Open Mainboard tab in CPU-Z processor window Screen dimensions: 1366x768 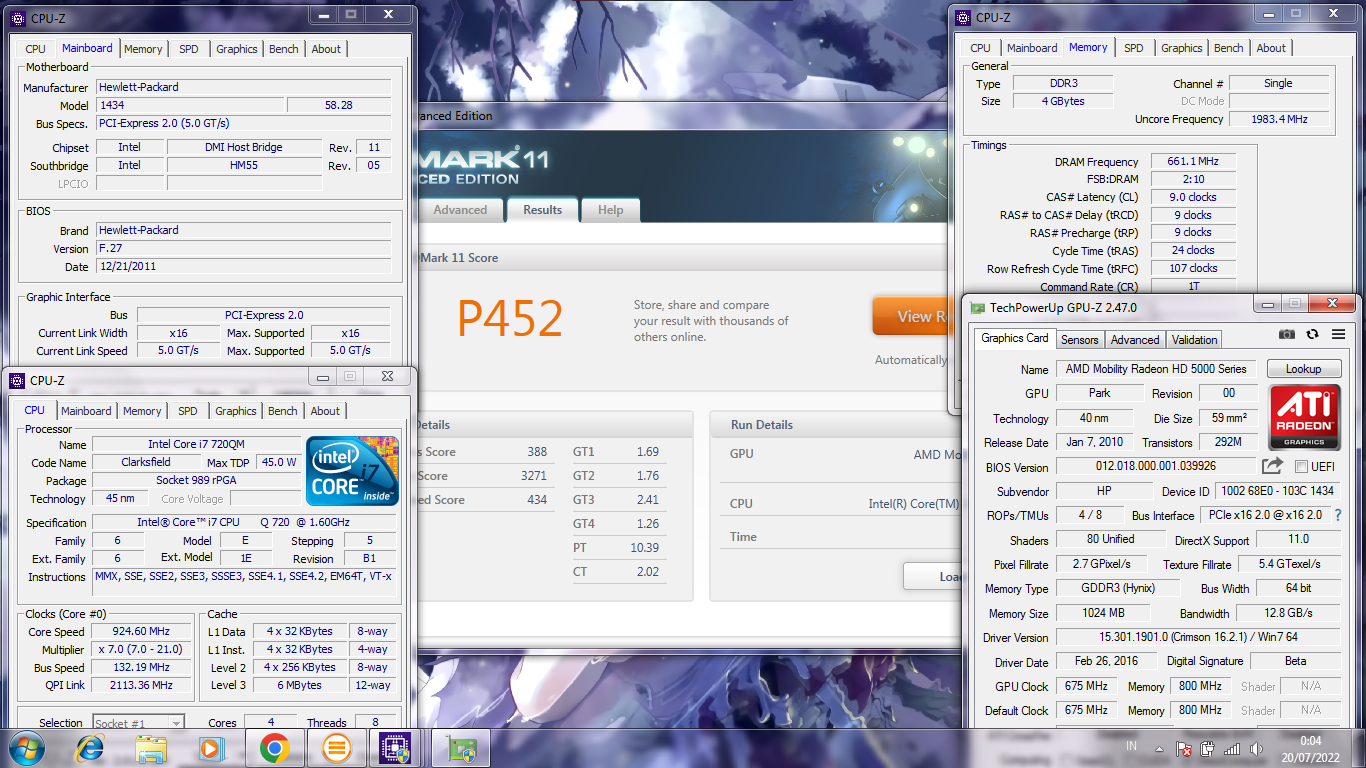[86, 411]
